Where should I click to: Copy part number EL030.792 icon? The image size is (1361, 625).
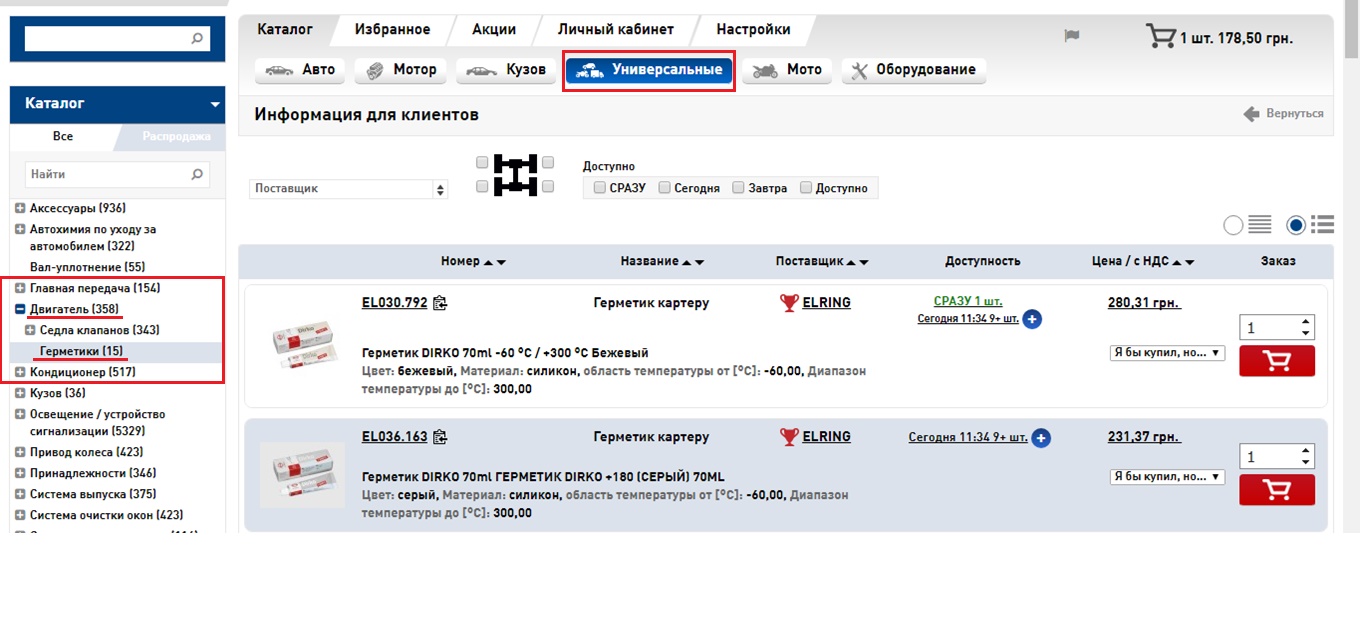[440, 303]
